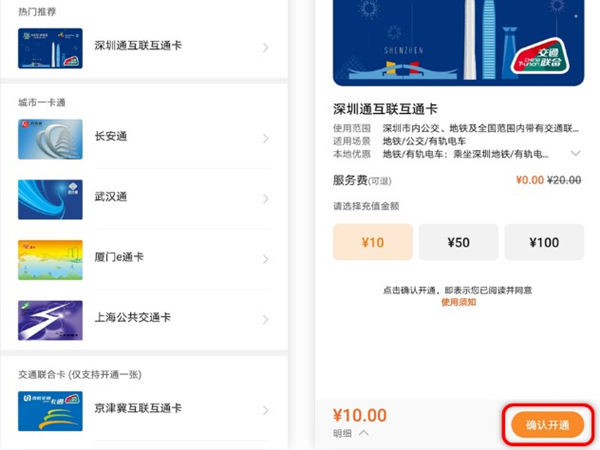The height and width of the screenshot is (450, 600).
Task: Select the ¥50 recharge amount
Action: [458, 242]
